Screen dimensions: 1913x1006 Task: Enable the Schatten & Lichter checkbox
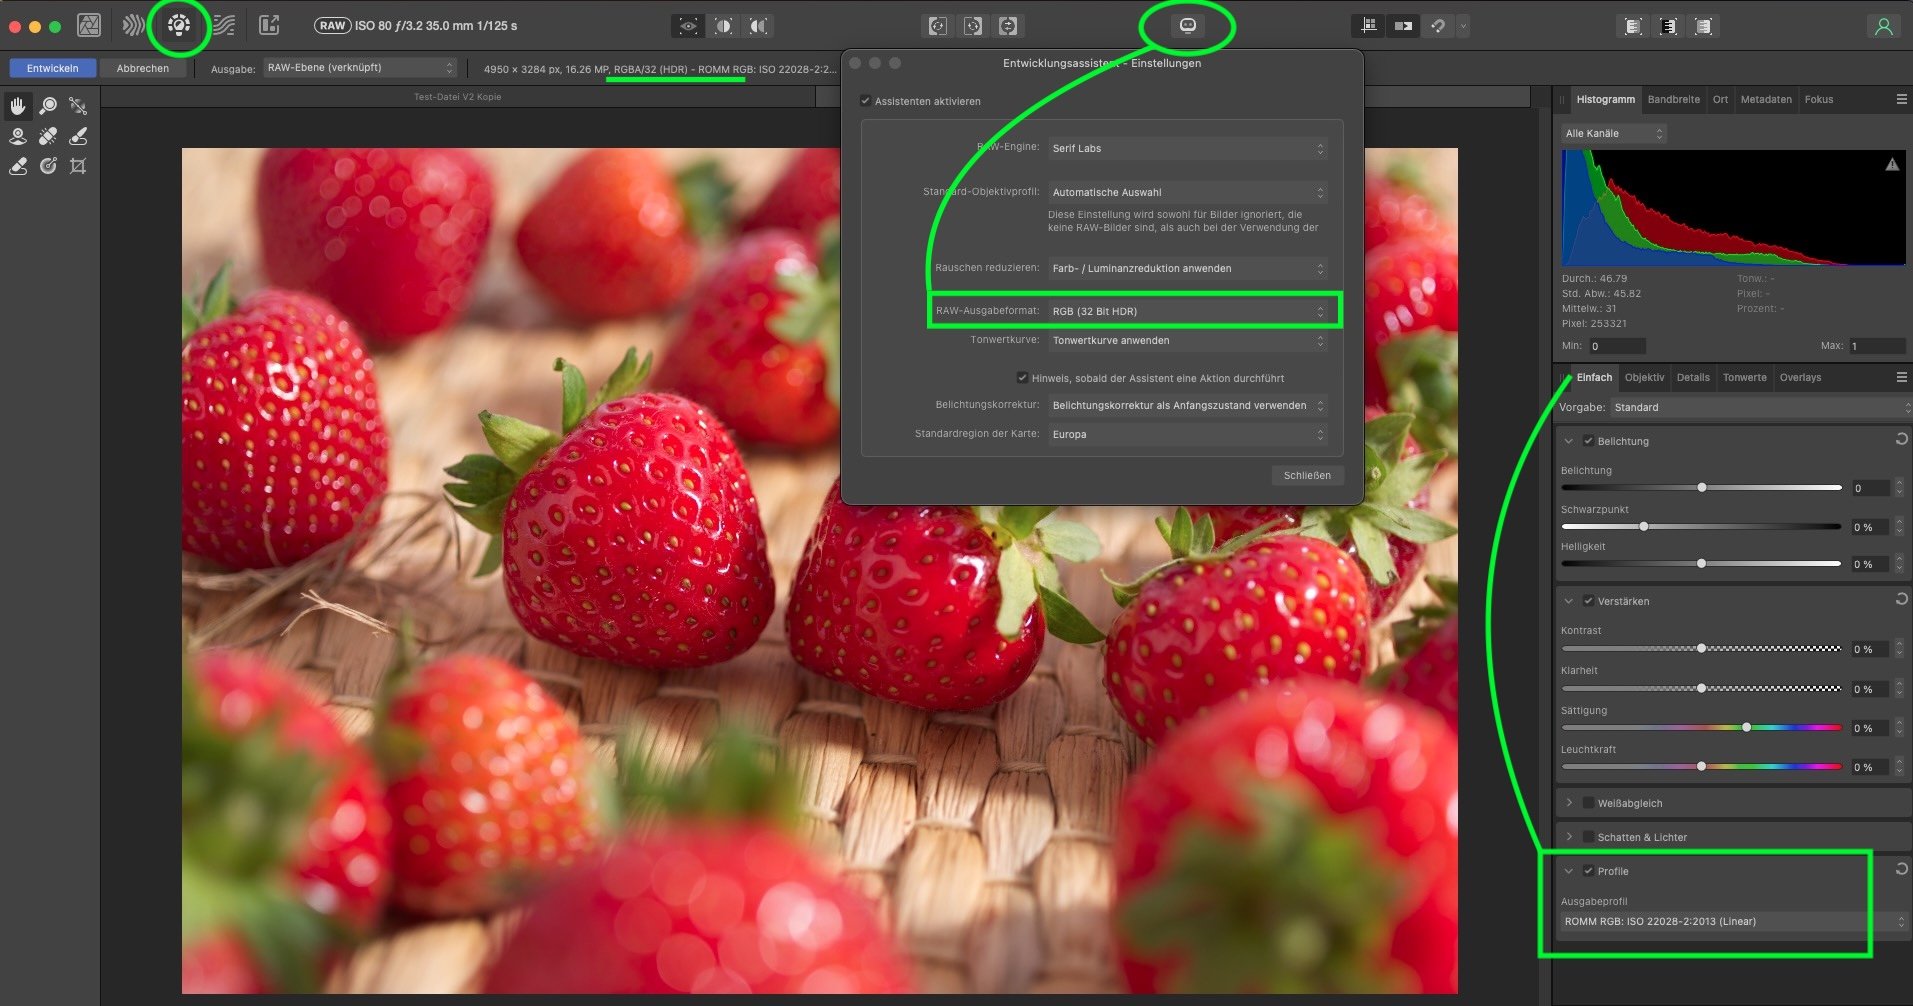(1588, 837)
